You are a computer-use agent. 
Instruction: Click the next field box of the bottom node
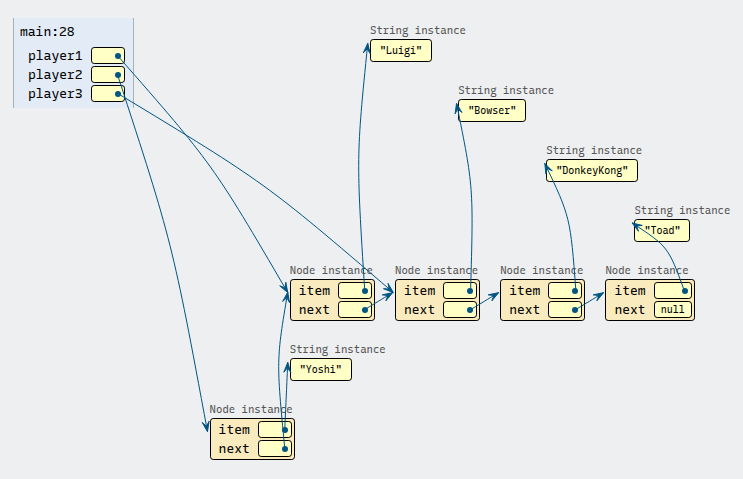tap(274, 449)
